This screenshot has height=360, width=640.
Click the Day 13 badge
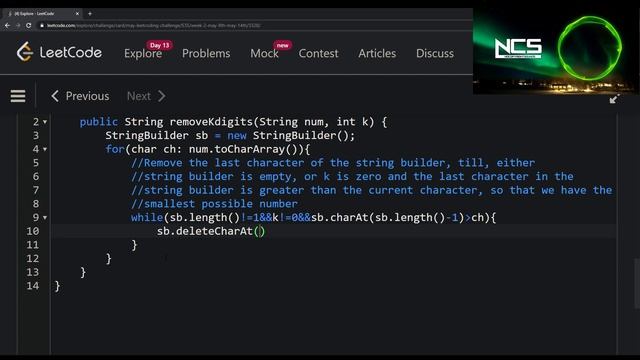159,45
